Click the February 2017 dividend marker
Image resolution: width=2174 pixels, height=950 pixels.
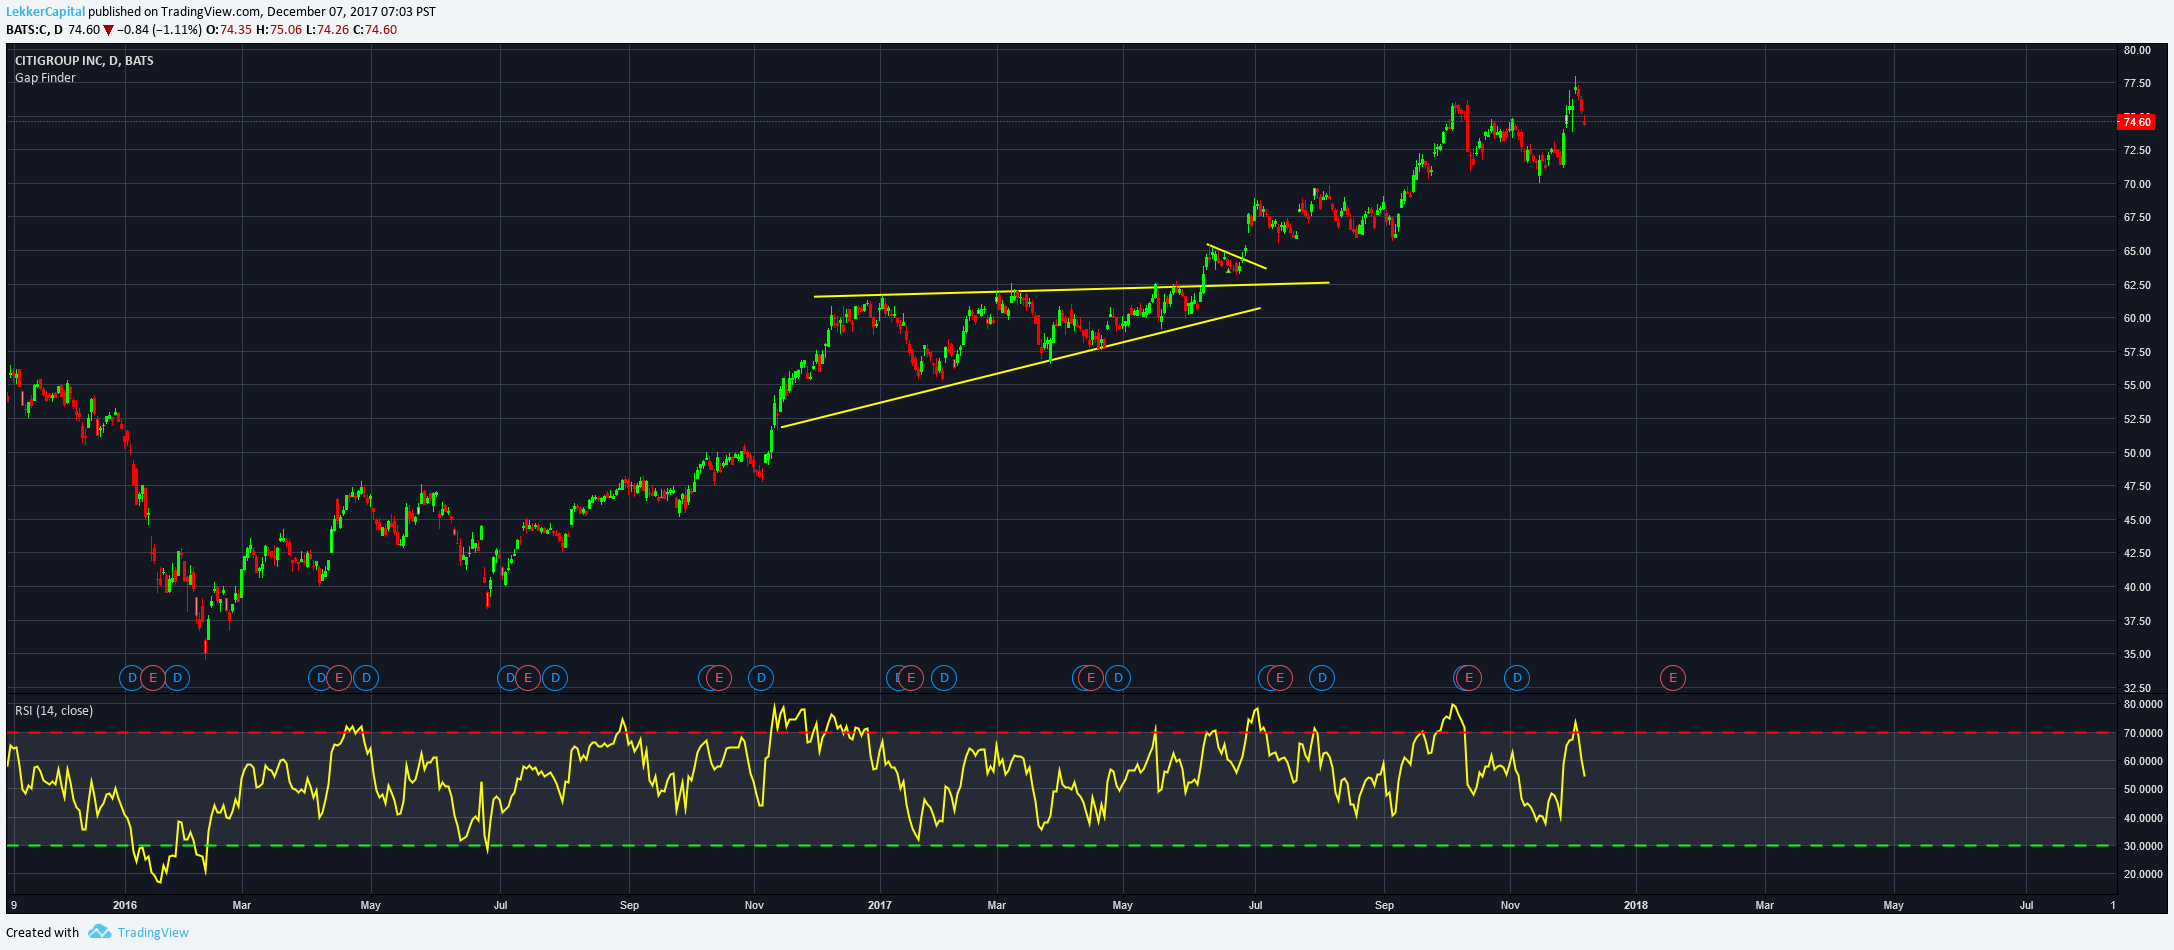[944, 678]
